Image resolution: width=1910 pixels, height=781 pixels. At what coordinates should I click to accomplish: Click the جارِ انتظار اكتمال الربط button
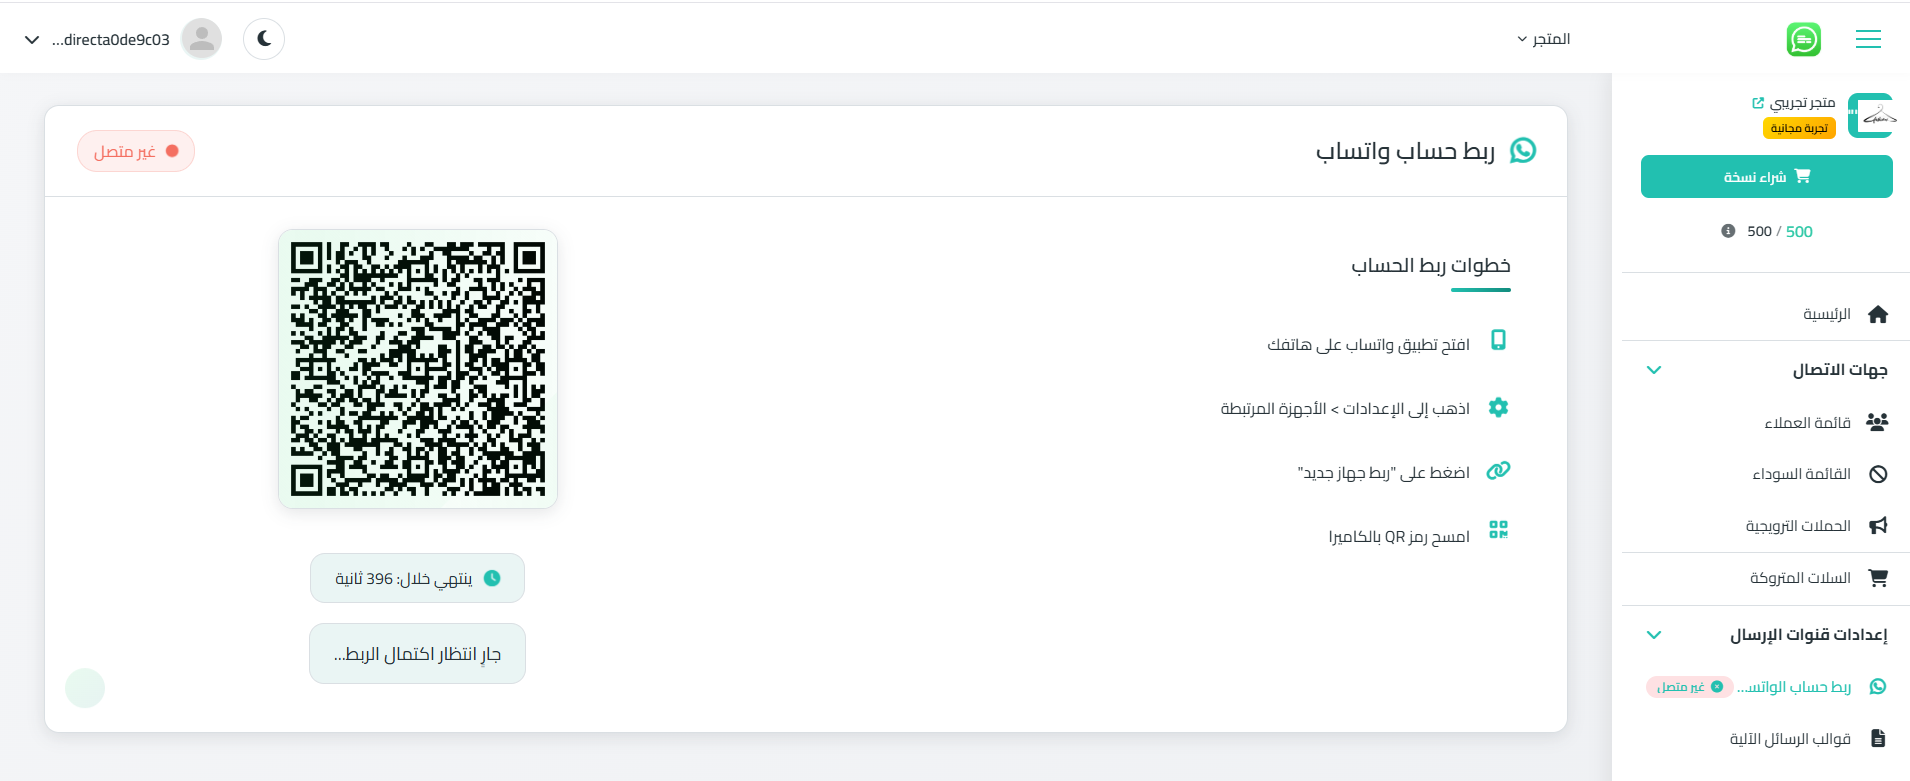point(417,654)
